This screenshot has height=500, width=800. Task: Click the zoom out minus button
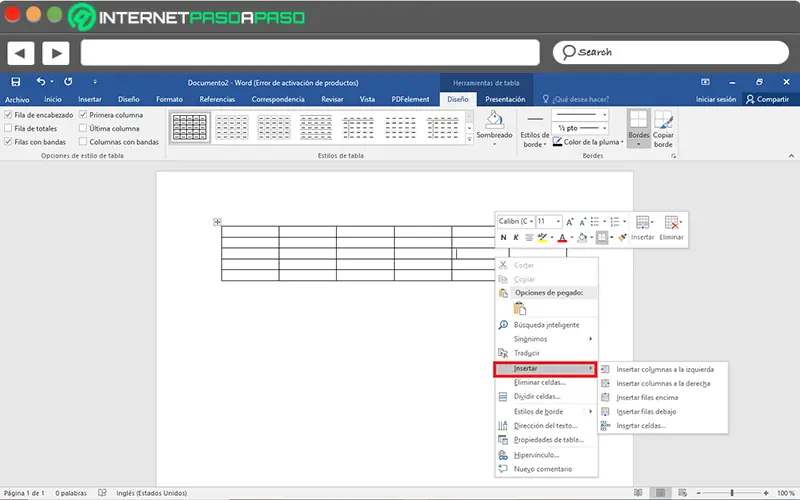[x=699, y=493]
